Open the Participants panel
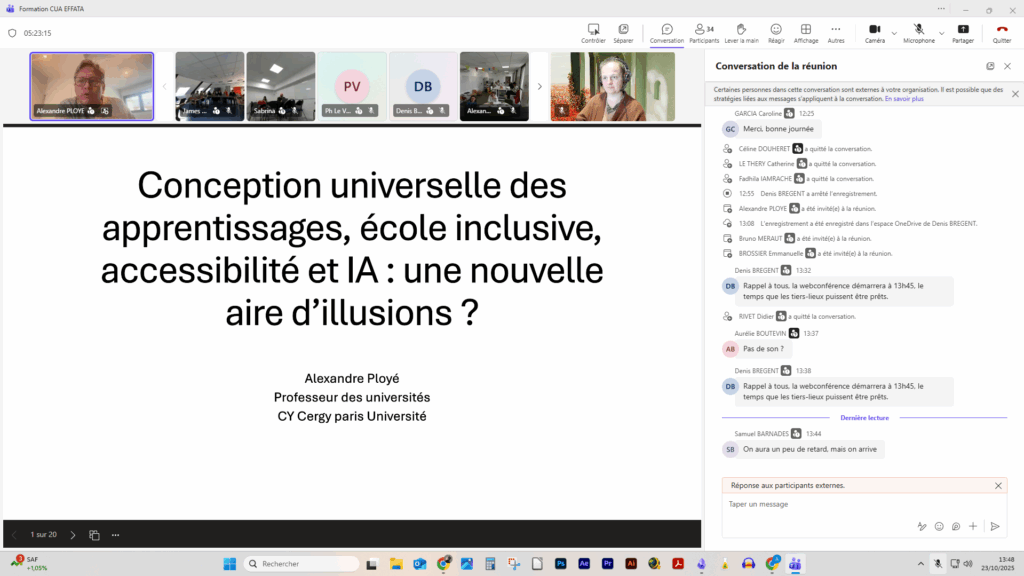Image resolution: width=1024 pixels, height=576 pixels. click(704, 32)
